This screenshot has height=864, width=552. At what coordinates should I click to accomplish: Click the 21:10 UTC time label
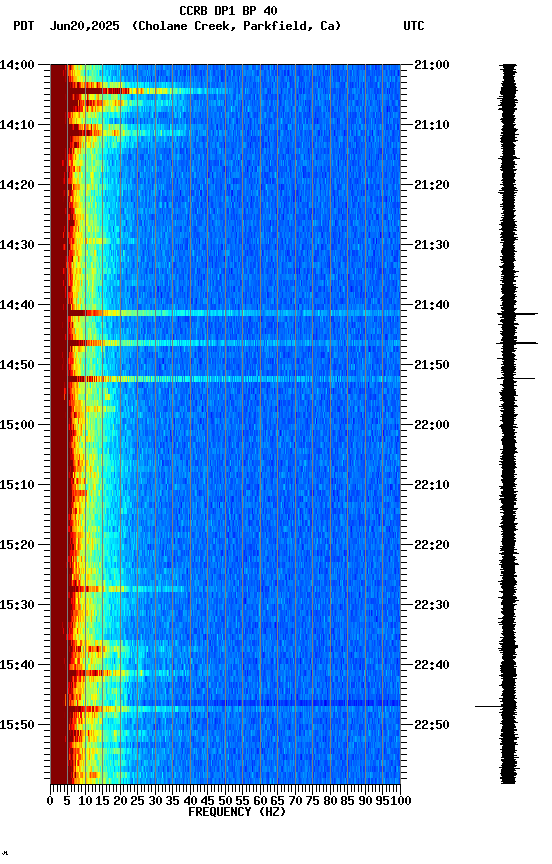(432, 125)
